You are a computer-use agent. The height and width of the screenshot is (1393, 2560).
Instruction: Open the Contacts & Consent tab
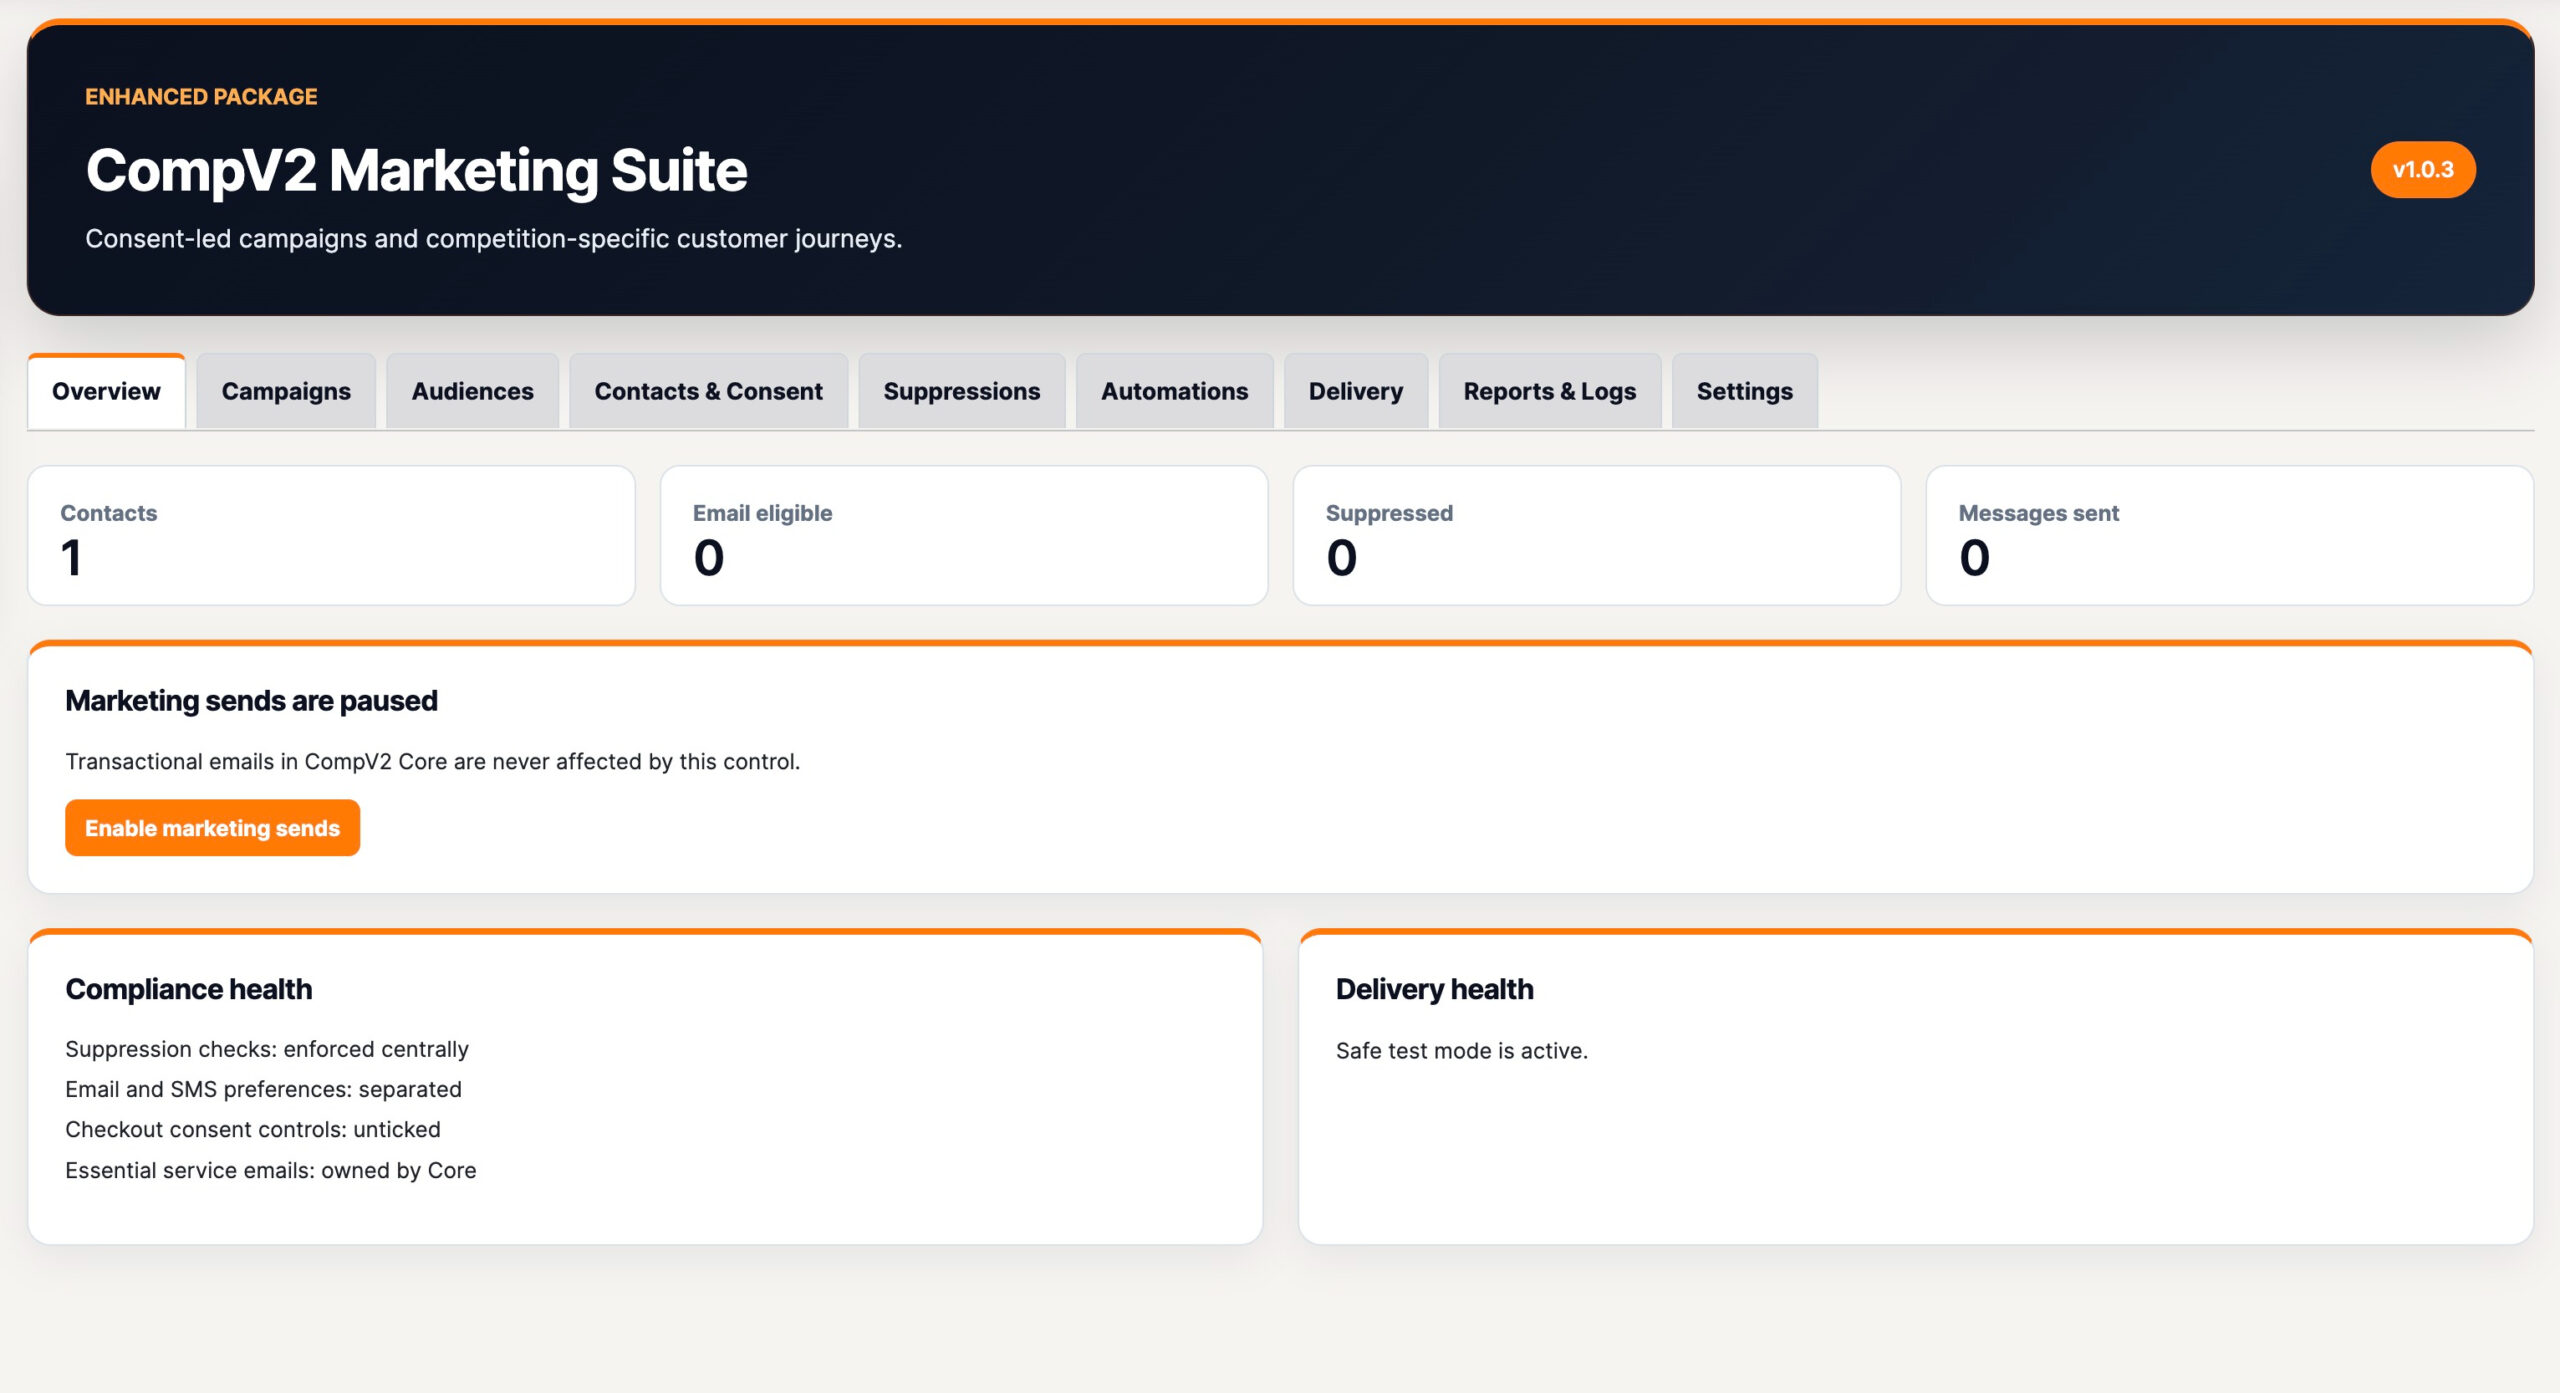click(x=708, y=391)
